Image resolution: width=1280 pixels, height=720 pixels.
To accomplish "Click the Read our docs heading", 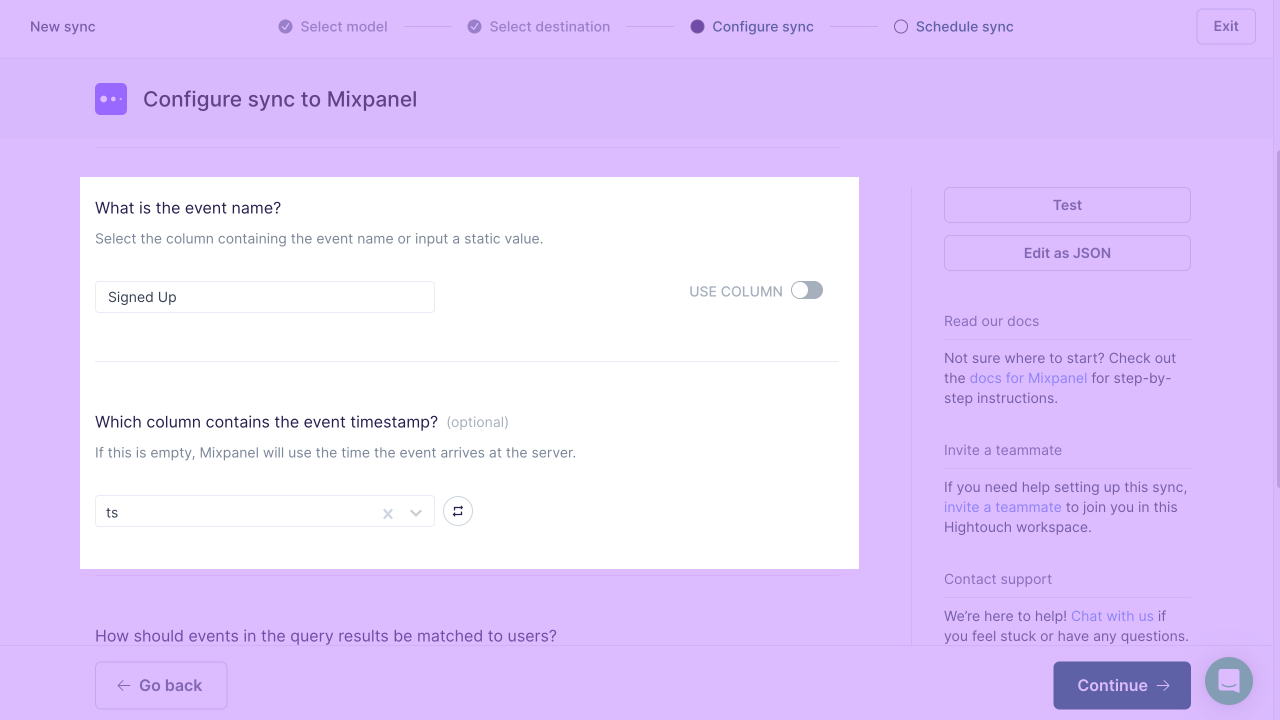I will pos(991,321).
